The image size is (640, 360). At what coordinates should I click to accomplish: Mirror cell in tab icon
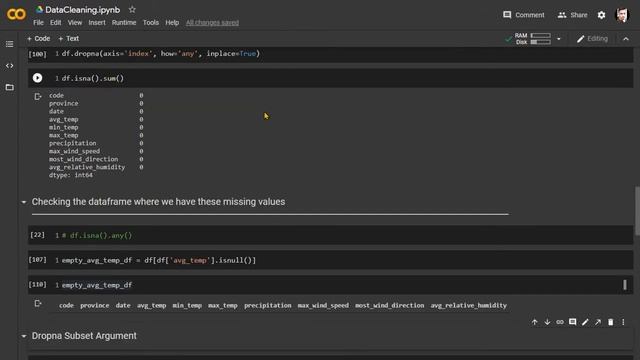[x=598, y=322]
